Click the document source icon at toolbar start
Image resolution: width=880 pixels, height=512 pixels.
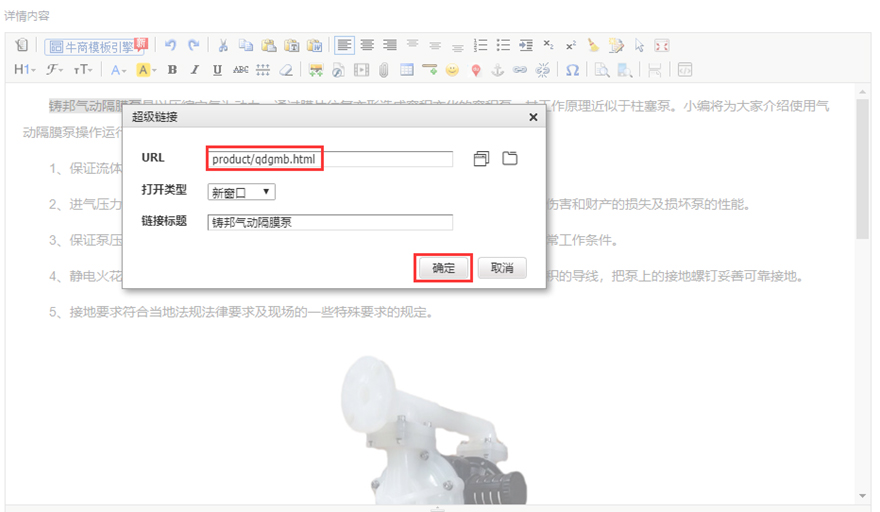pyautogui.click(x=21, y=45)
